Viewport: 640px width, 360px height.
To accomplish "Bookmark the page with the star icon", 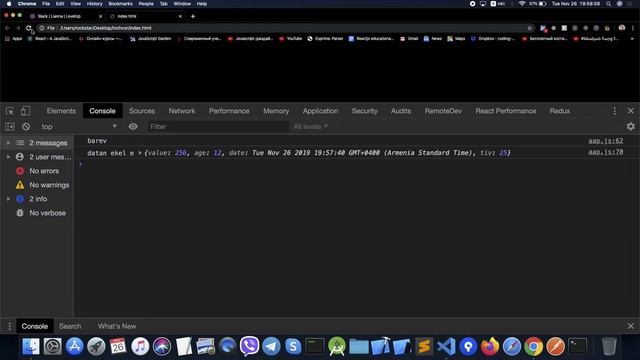I will pos(530,28).
